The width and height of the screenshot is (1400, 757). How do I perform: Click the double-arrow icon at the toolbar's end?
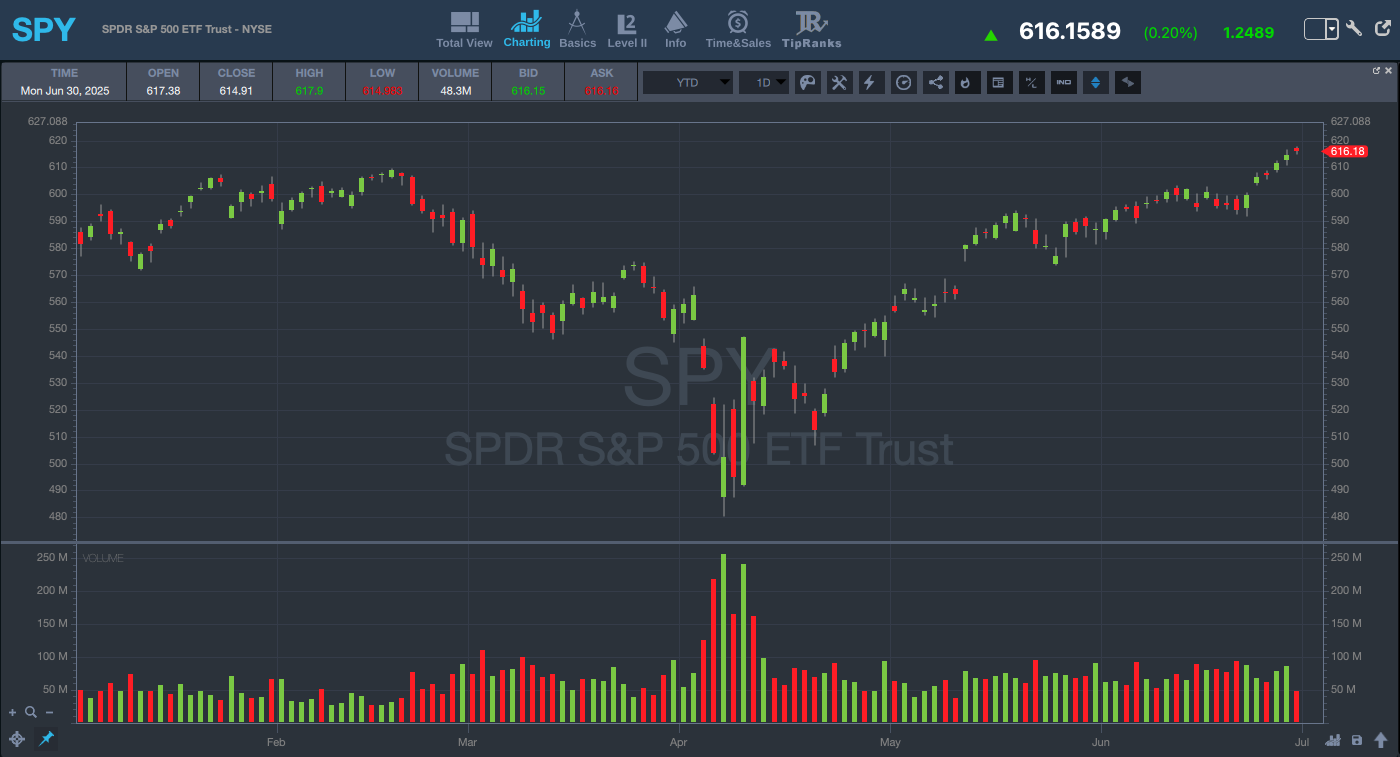point(1128,83)
